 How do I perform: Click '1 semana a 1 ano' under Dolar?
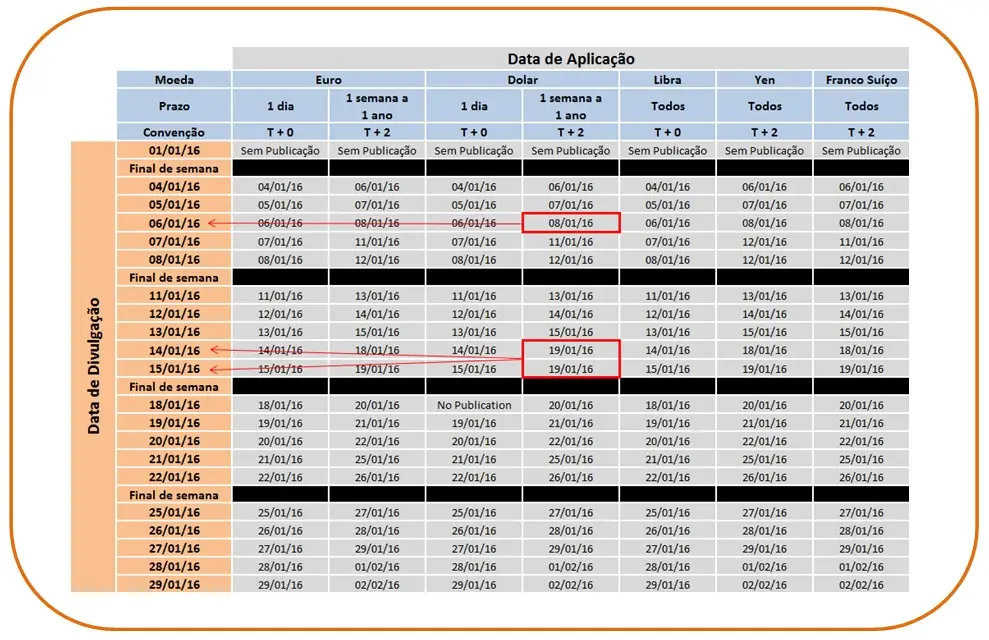pyautogui.click(x=571, y=106)
